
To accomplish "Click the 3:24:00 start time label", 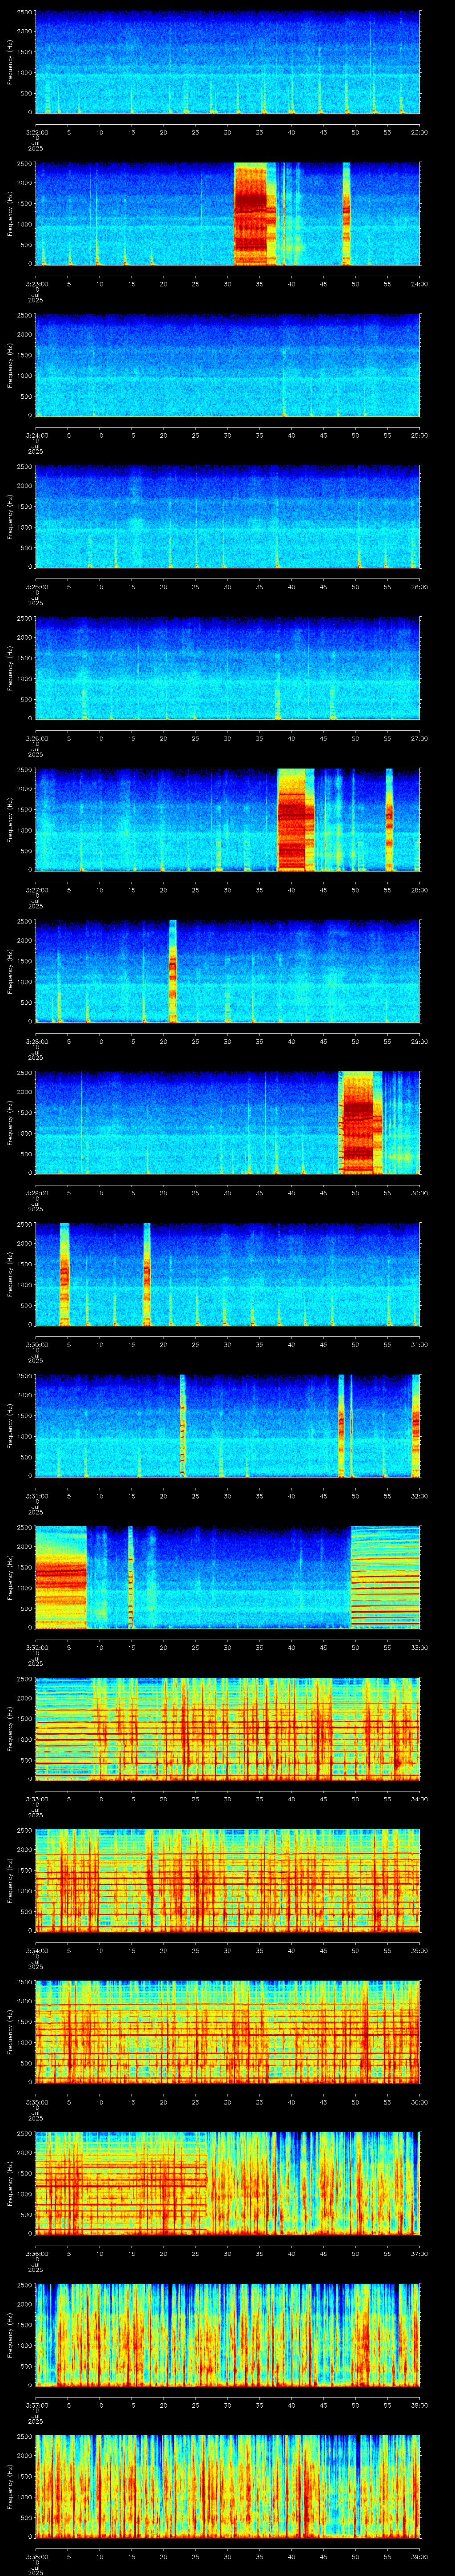I will pyautogui.click(x=36, y=435).
